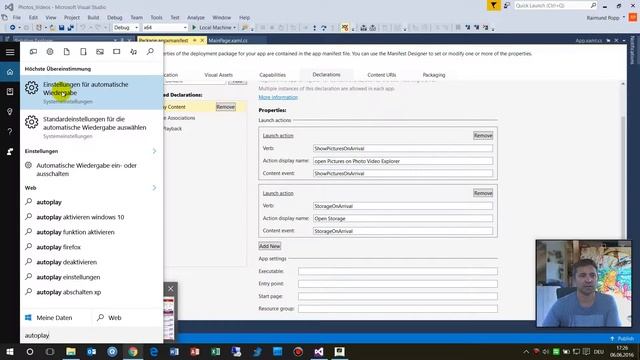Click the notifications flag in title bar
The height and width of the screenshot is (360, 640).
pyautogui.click(x=493, y=5)
